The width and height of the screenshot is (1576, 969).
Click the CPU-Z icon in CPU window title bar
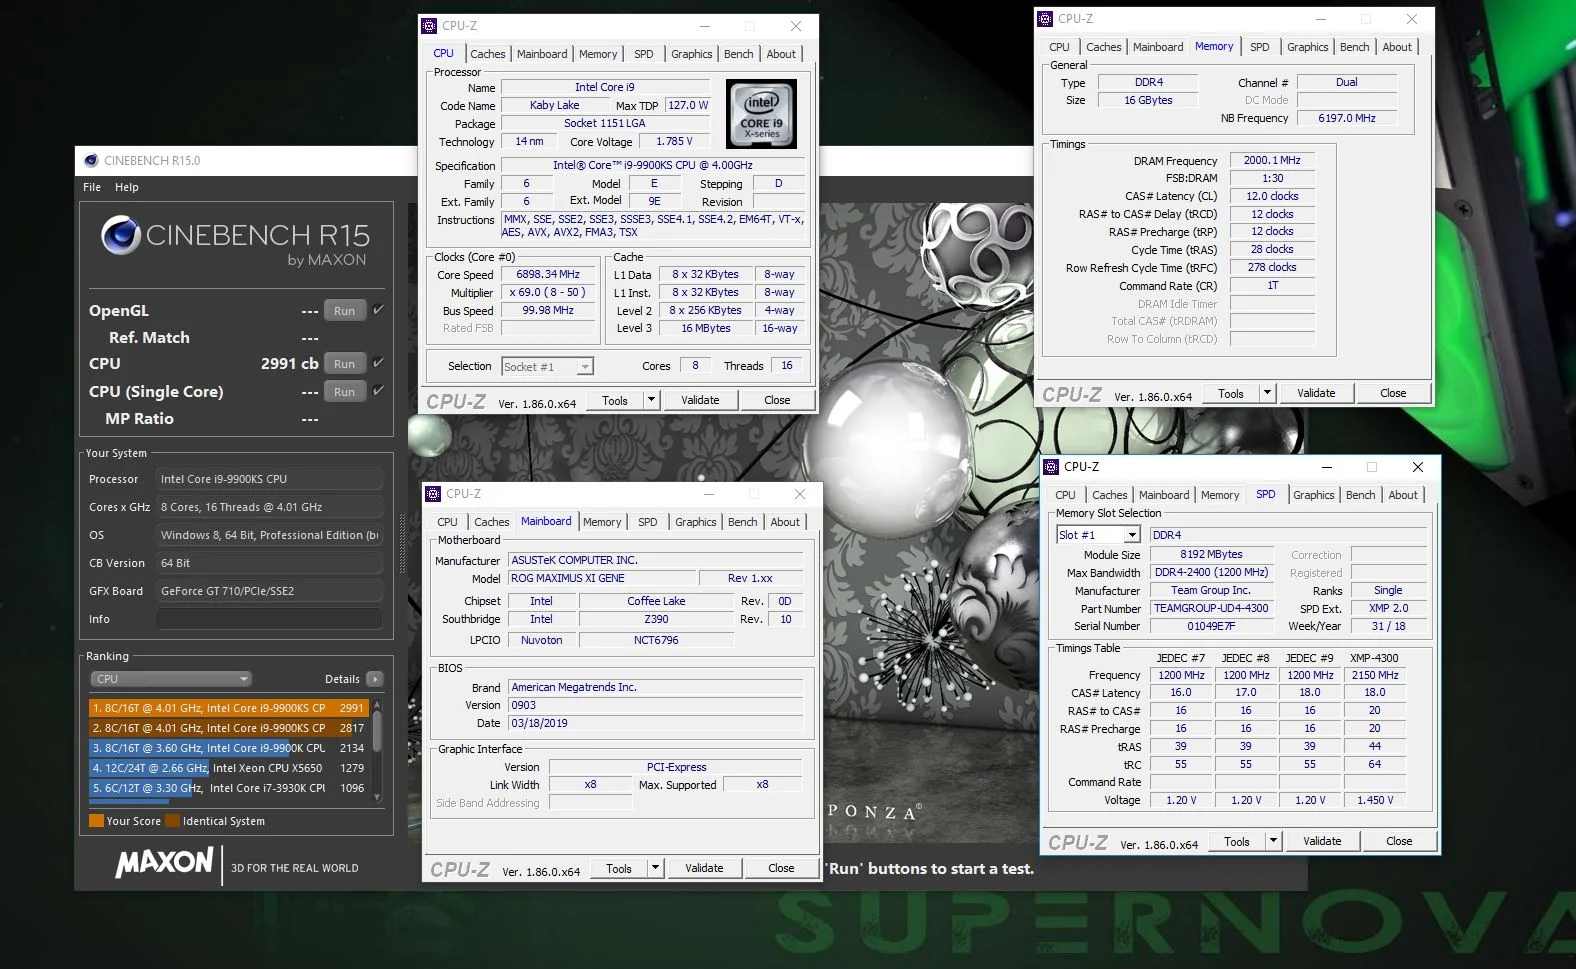(430, 26)
